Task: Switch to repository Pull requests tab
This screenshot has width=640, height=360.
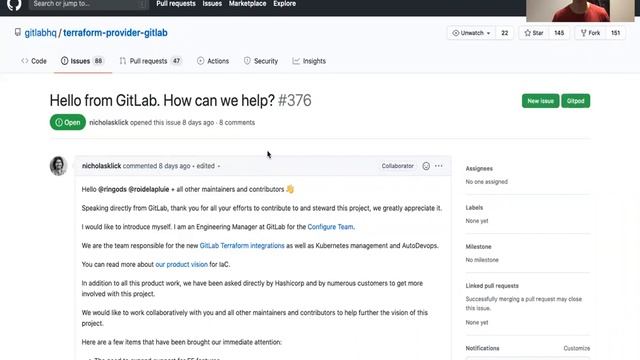Action: coord(150,61)
